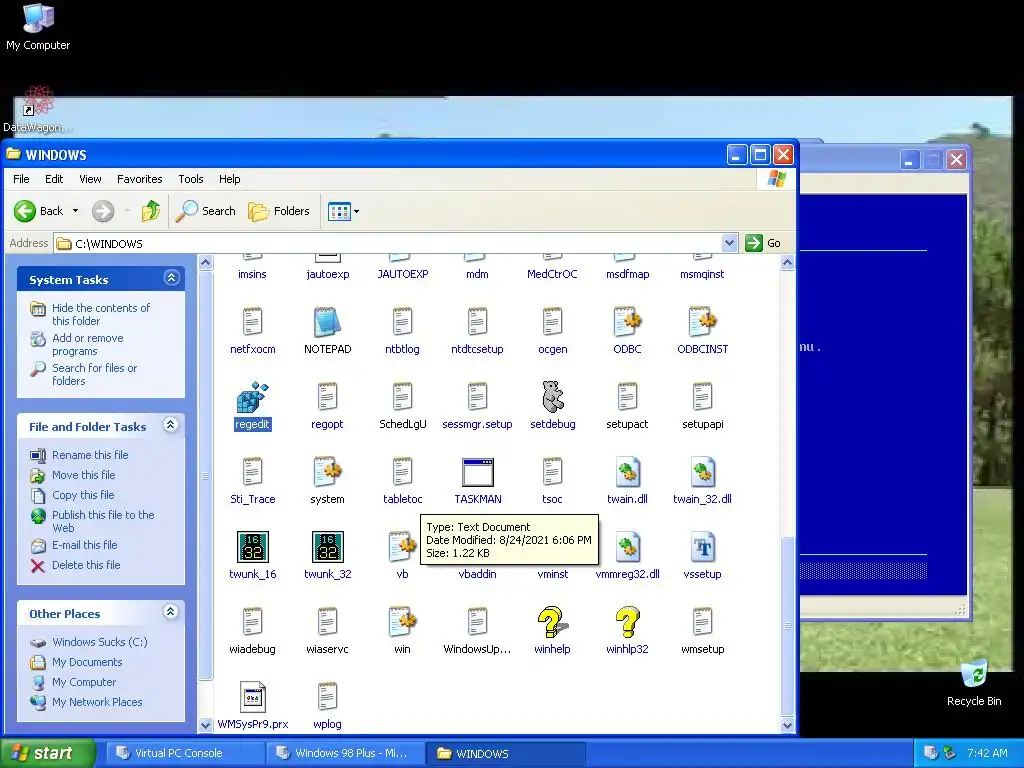1024x768 pixels.
Task: Select the TASKMAN program icon
Action: point(477,472)
